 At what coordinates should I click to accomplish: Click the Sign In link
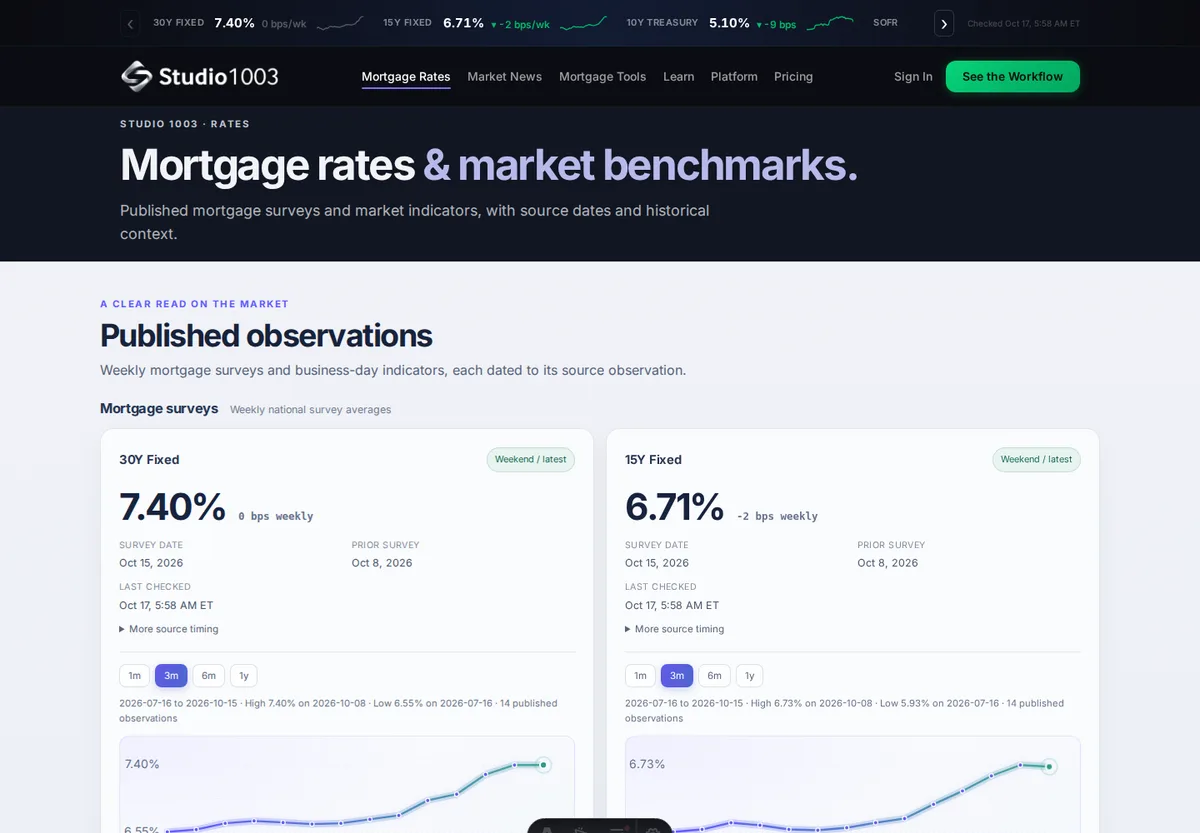[913, 77]
